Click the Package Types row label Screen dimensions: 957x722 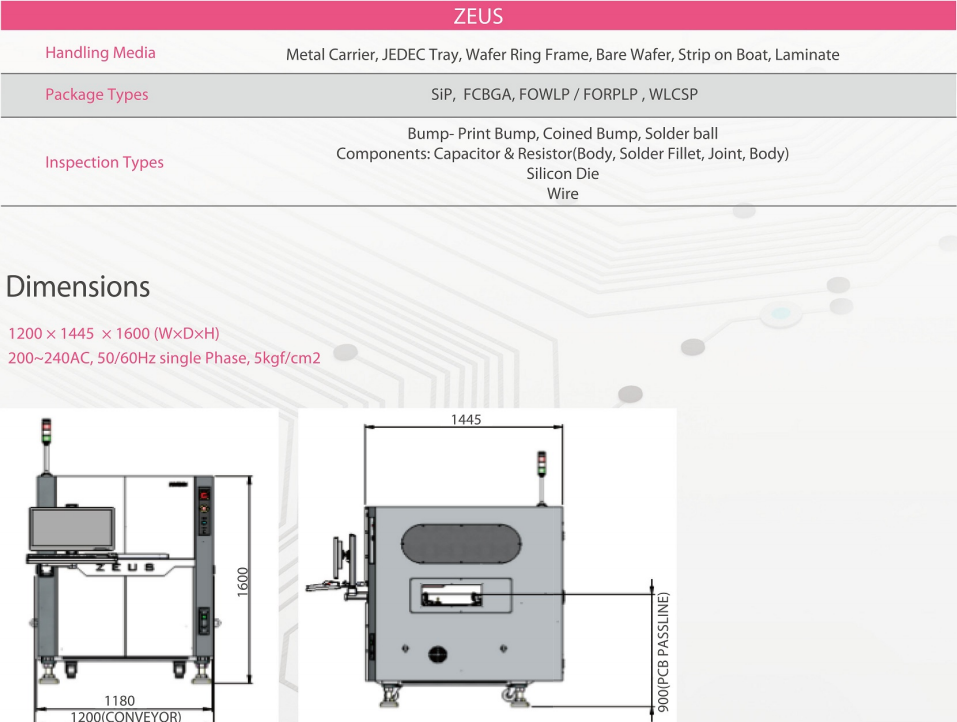[96, 95]
